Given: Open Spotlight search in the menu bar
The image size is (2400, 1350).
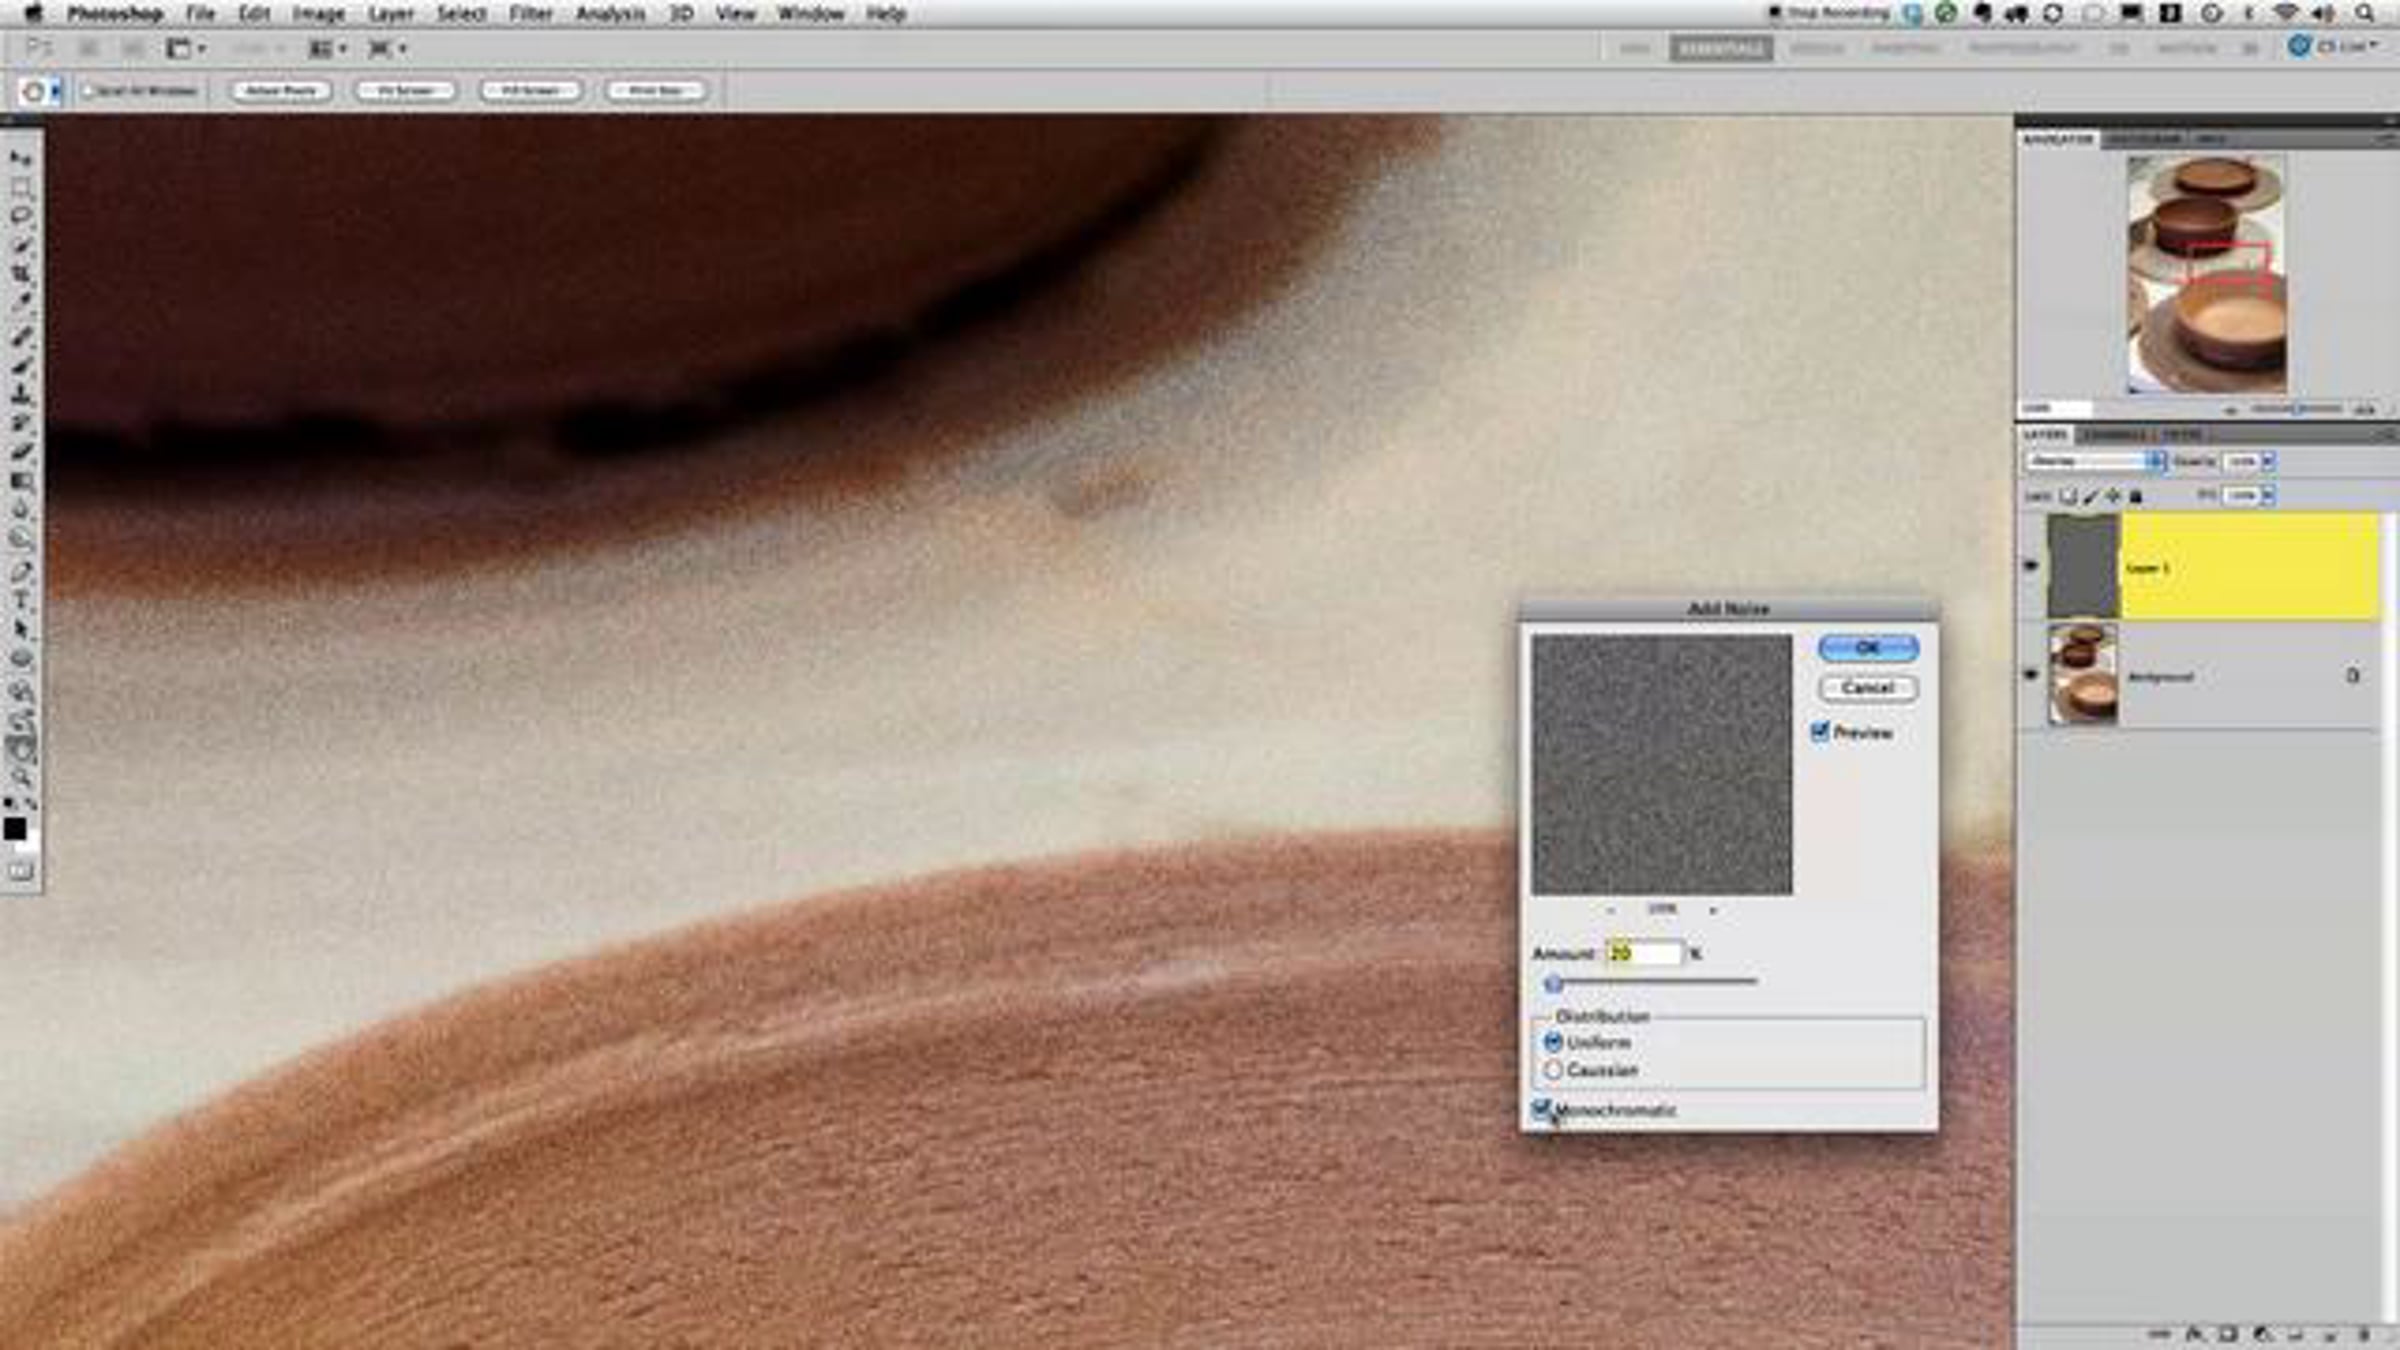Looking at the screenshot, I should [2365, 13].
